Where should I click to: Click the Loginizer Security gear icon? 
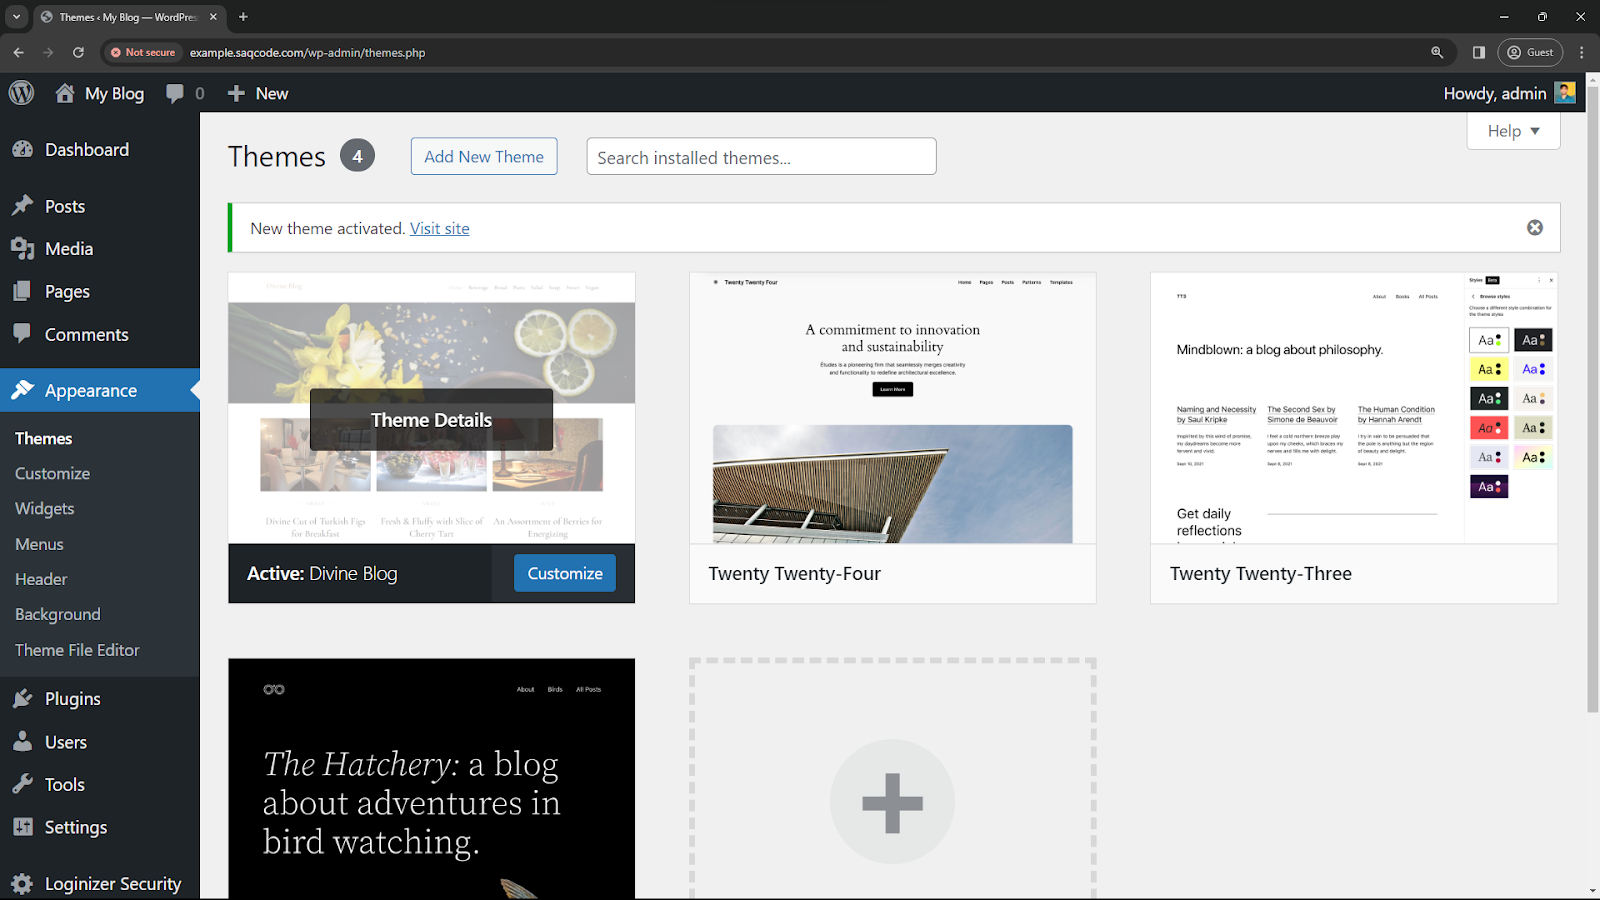pos(23,883)
